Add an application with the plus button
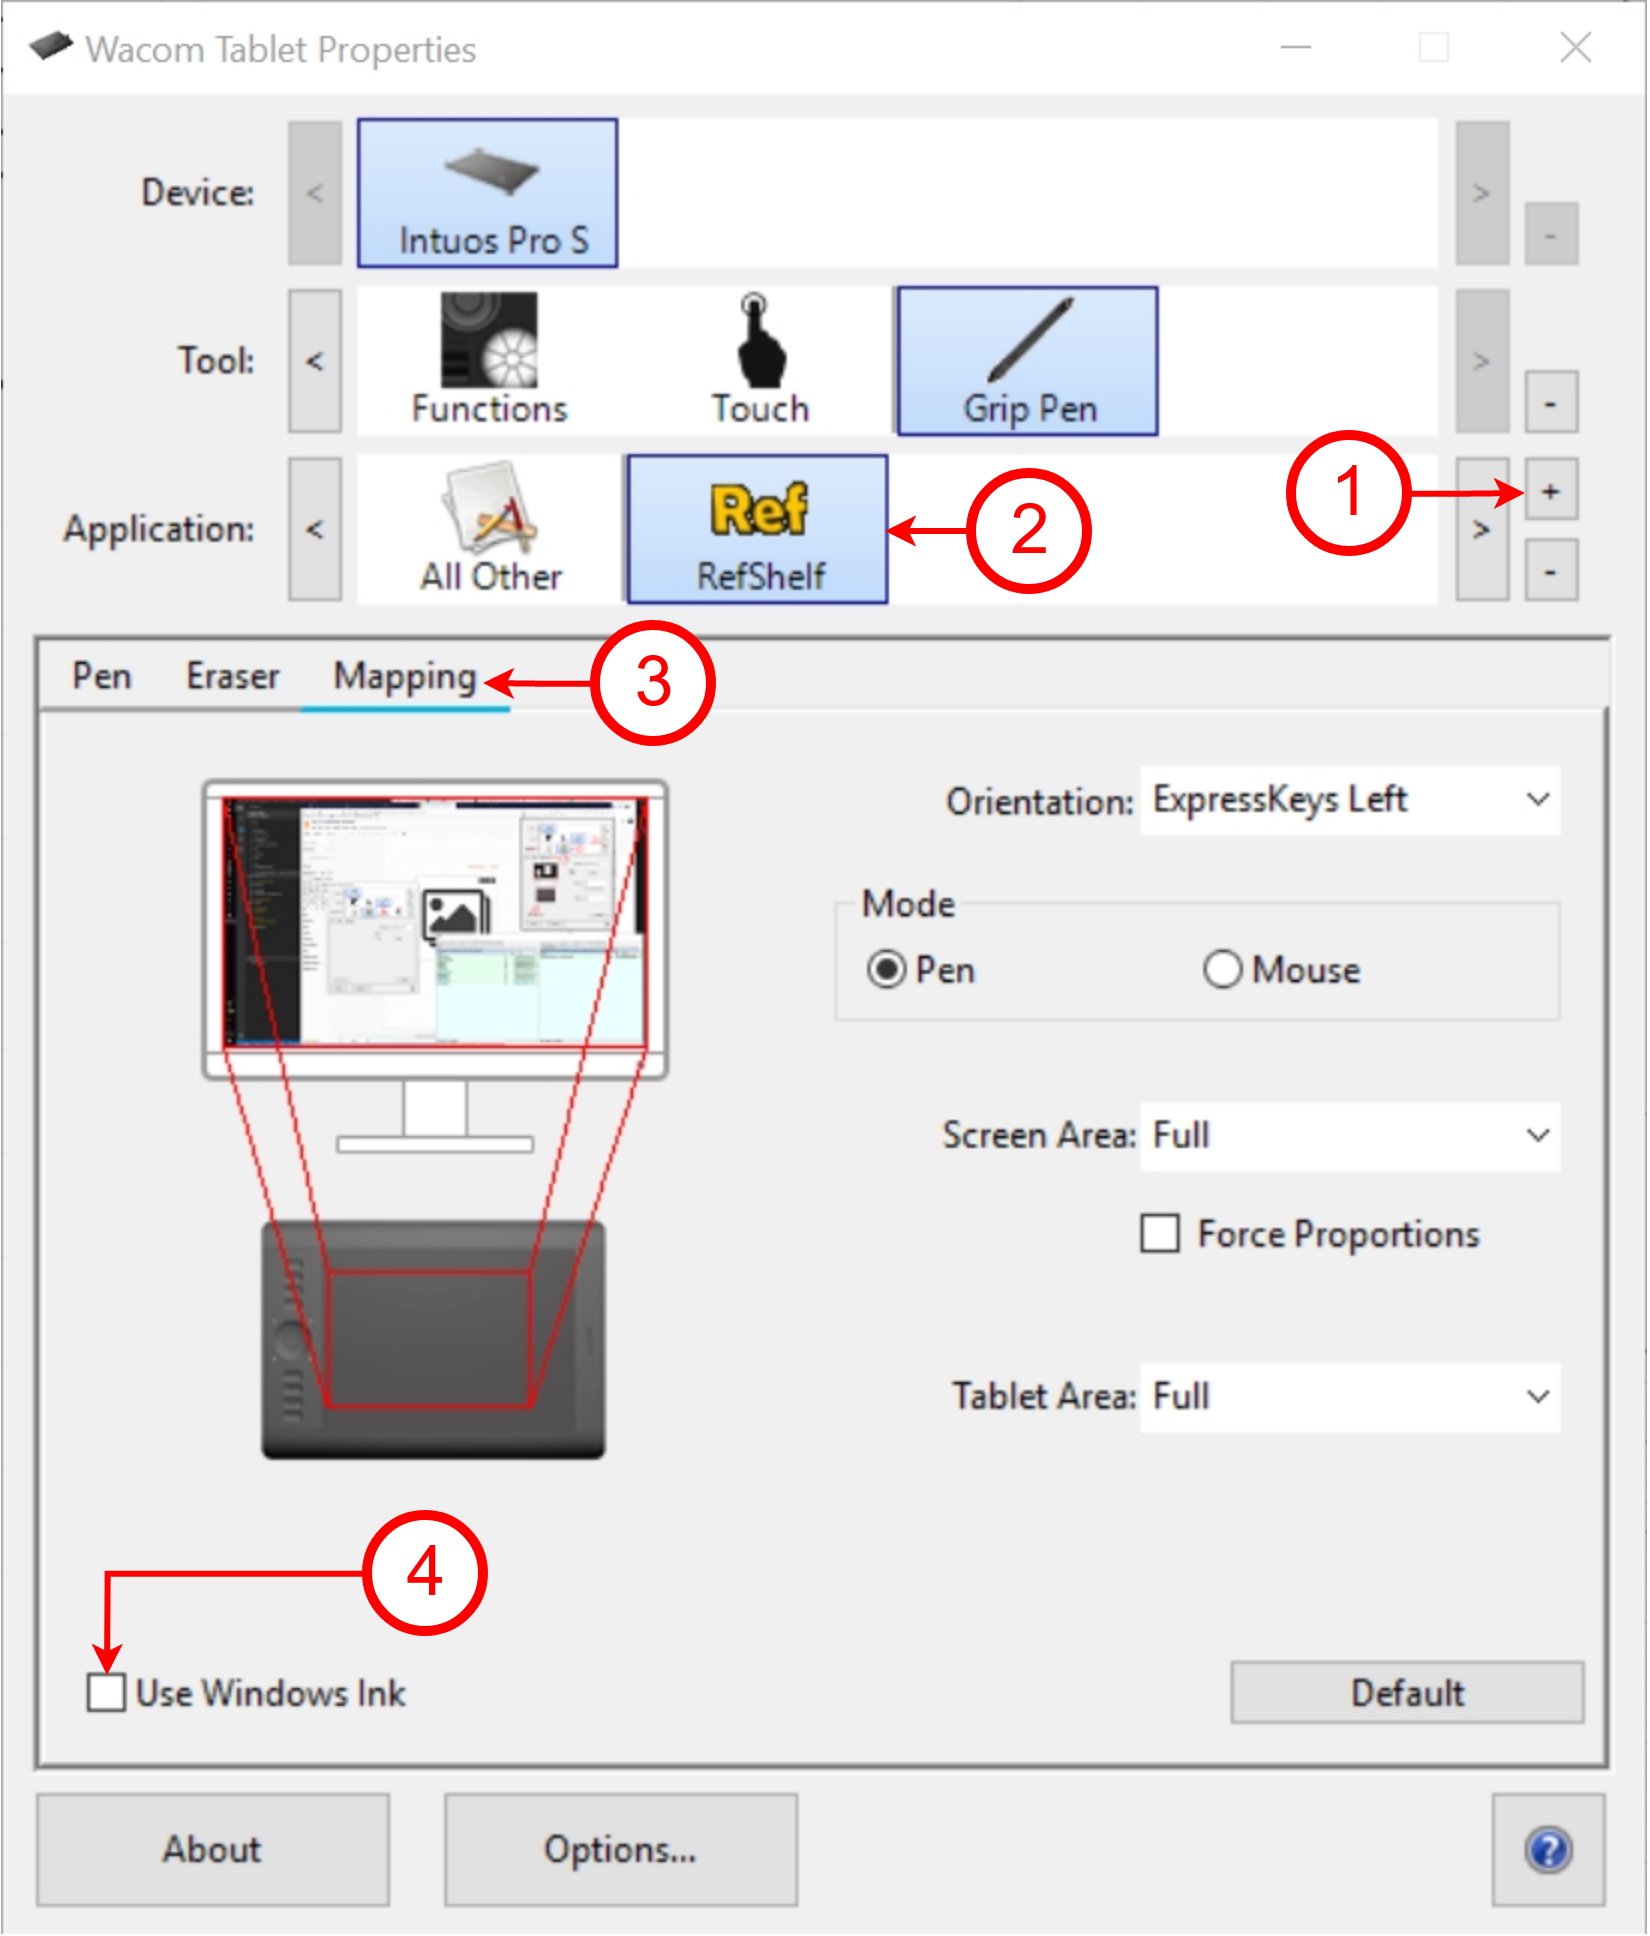Viewport: 1650px width, 1936px height. (1550, 491)
